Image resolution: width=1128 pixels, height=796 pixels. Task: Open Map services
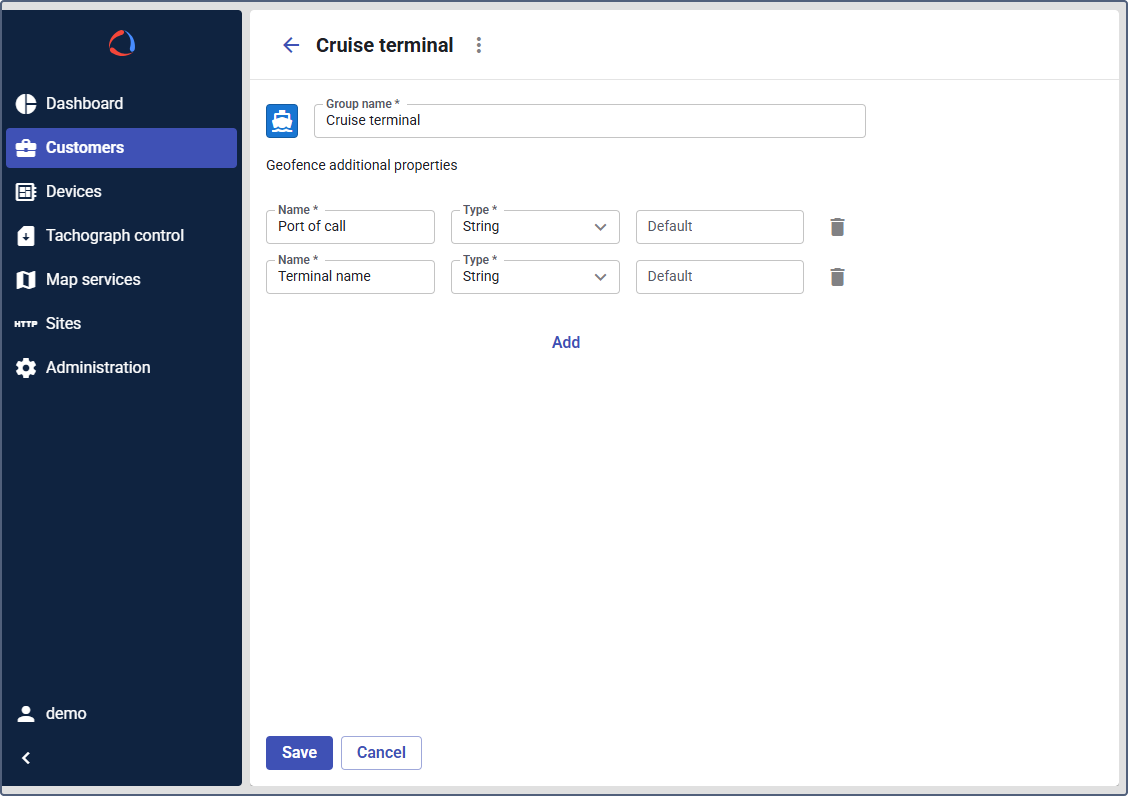click(93, 280)
